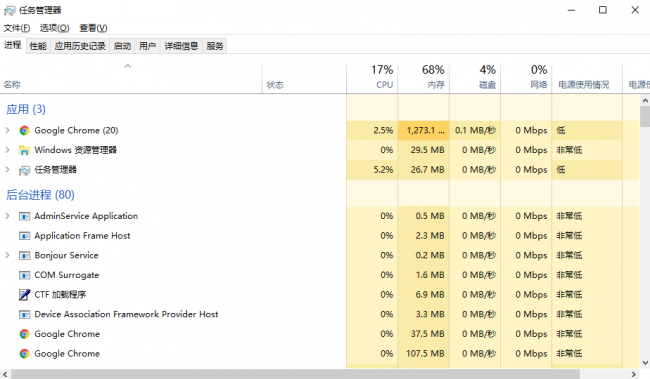The width and height of the screenshot is (650, 379).
Task: Expand the Google Chrome (20) group
Action: (7, 130)
